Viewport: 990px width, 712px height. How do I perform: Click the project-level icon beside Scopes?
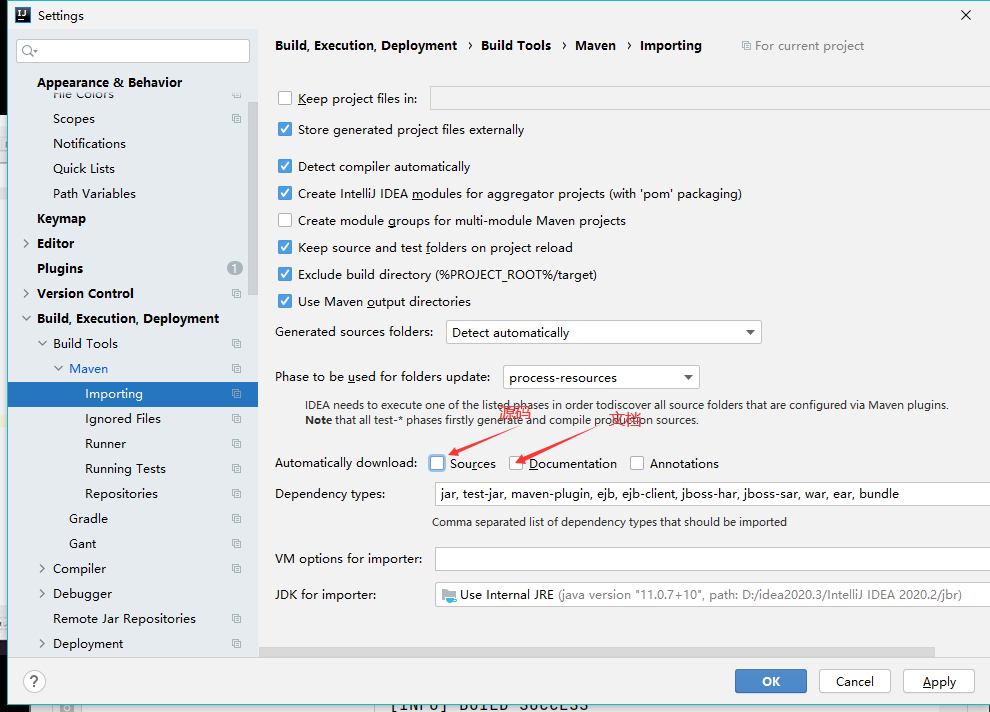tap(237, 119)
